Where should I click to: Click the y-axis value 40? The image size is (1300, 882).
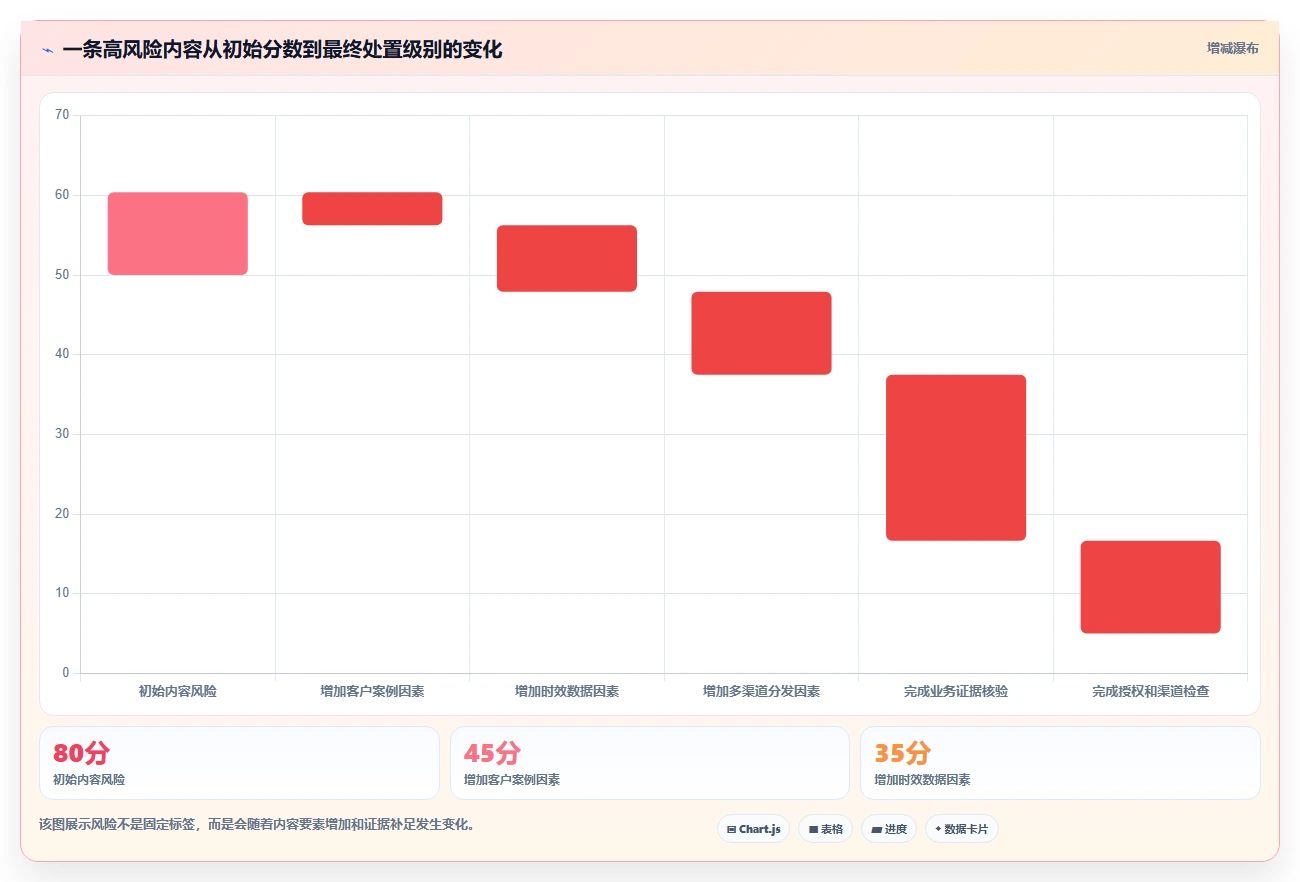coord(62,354)
